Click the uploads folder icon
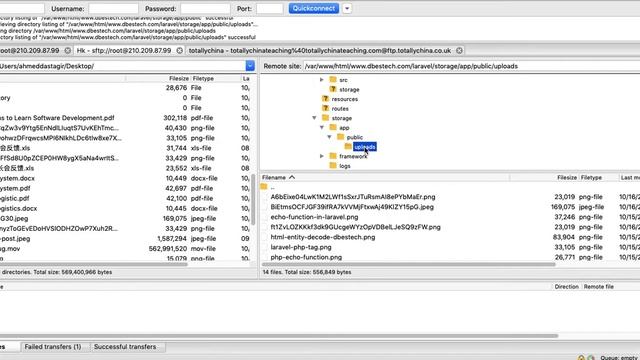 pyautogui.click(x=348, y=147)
